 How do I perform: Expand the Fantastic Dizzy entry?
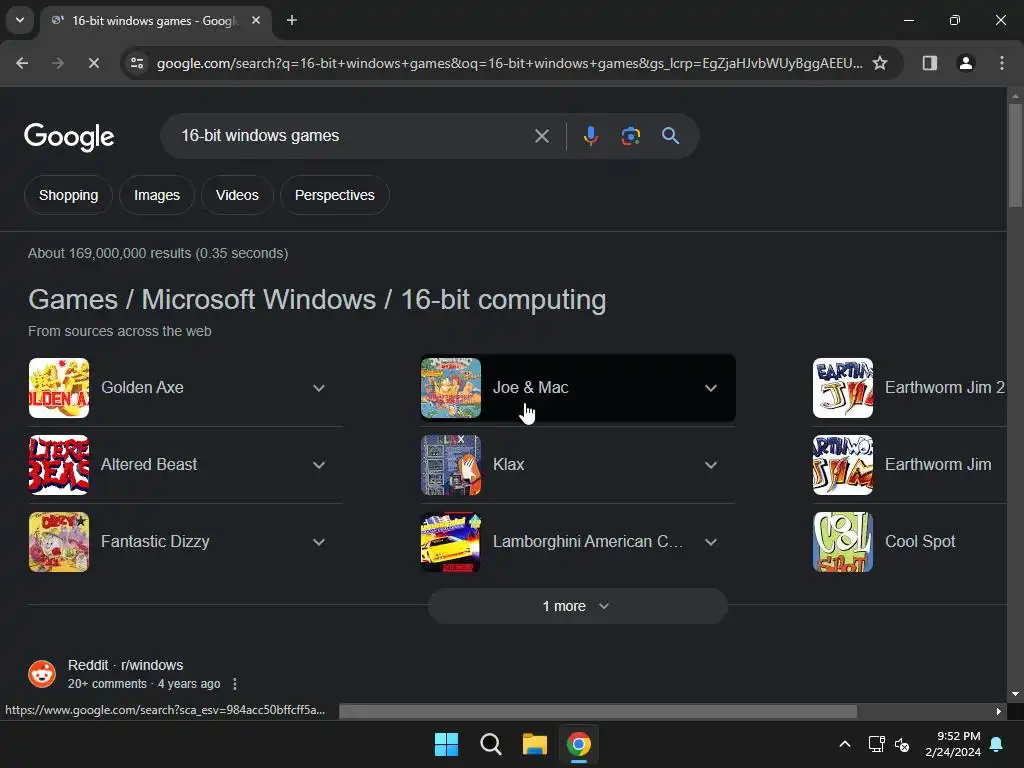click(319, 542)
